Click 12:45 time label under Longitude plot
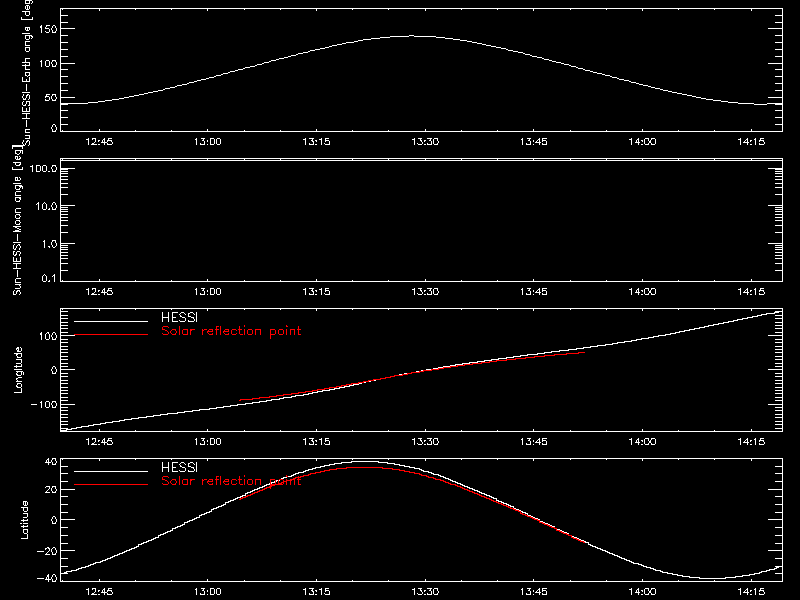The height and width of the screenshot is (600, 800). coord(99,442)
